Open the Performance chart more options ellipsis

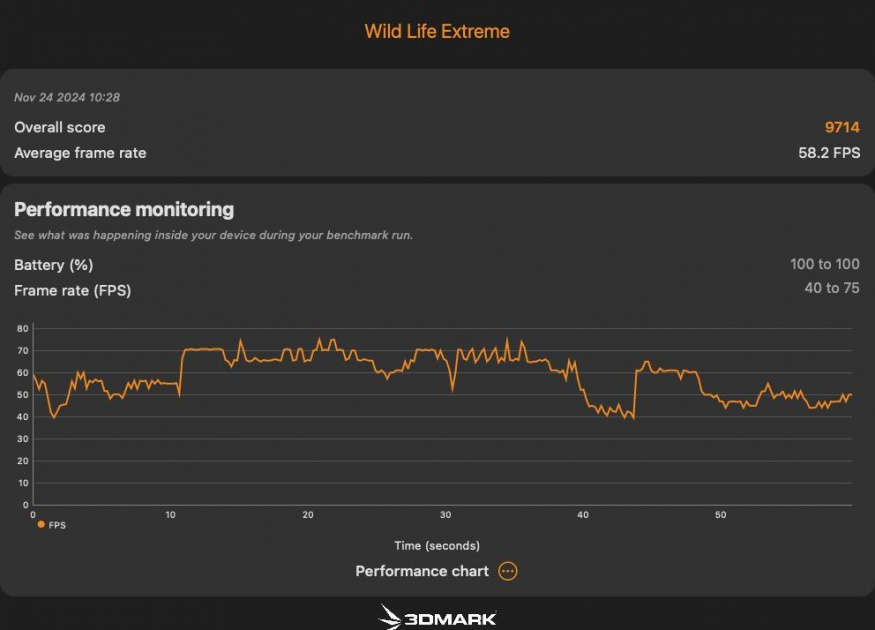508,571
